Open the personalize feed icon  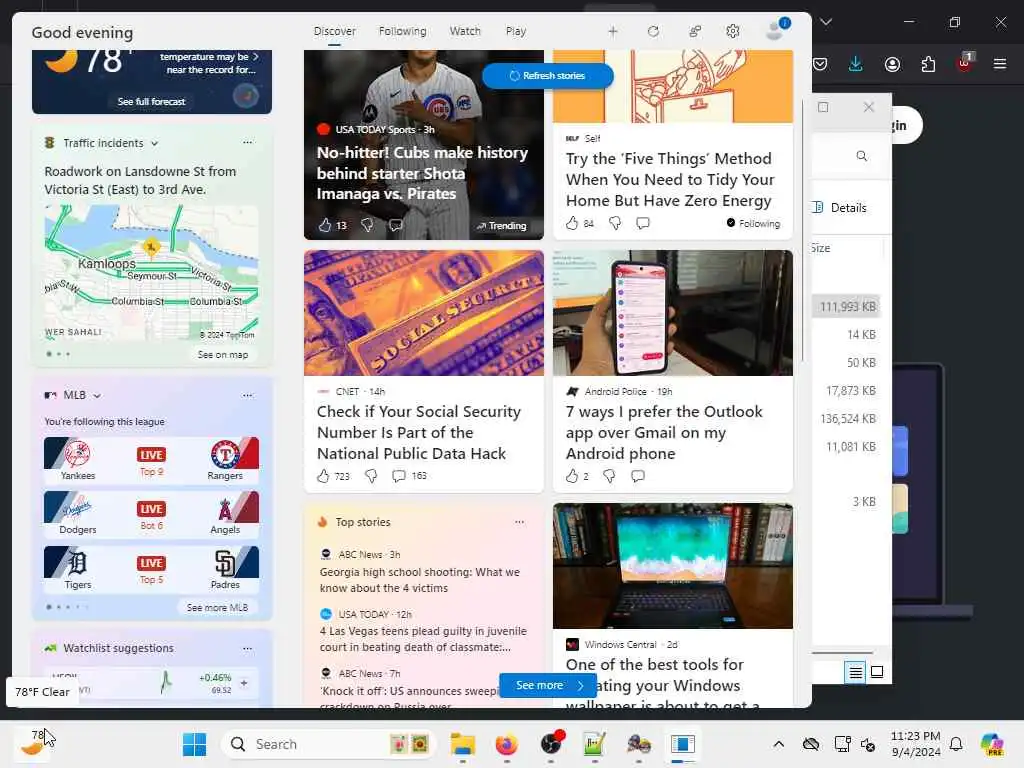[x=695, y=31]
